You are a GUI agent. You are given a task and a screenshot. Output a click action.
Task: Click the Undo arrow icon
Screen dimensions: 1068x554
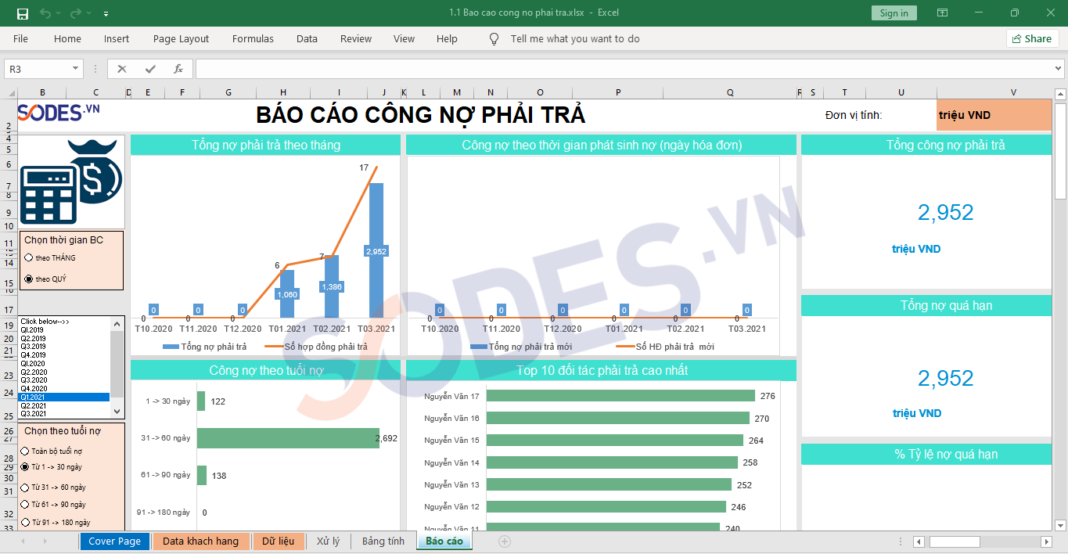point(45,14)
